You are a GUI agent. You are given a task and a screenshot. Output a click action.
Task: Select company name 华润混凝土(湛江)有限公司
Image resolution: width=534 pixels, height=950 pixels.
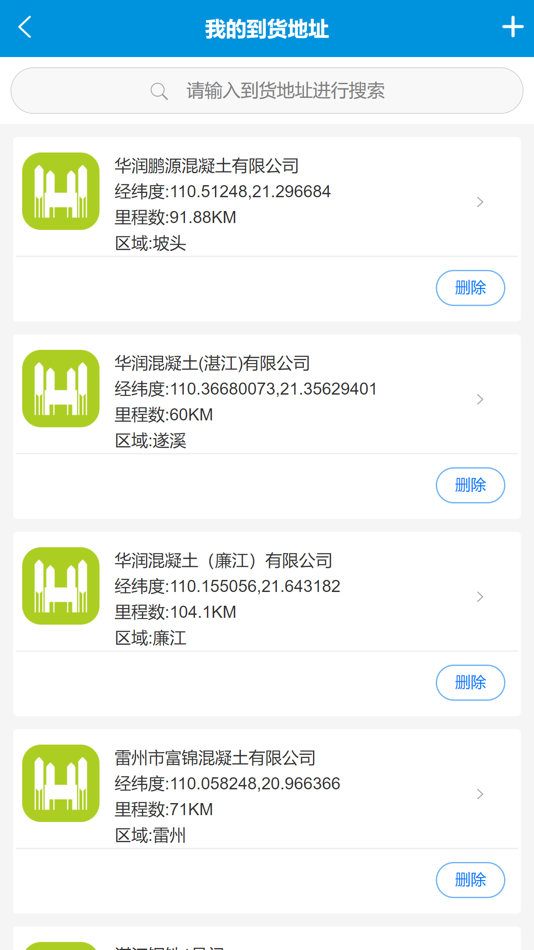click(212, 363)
